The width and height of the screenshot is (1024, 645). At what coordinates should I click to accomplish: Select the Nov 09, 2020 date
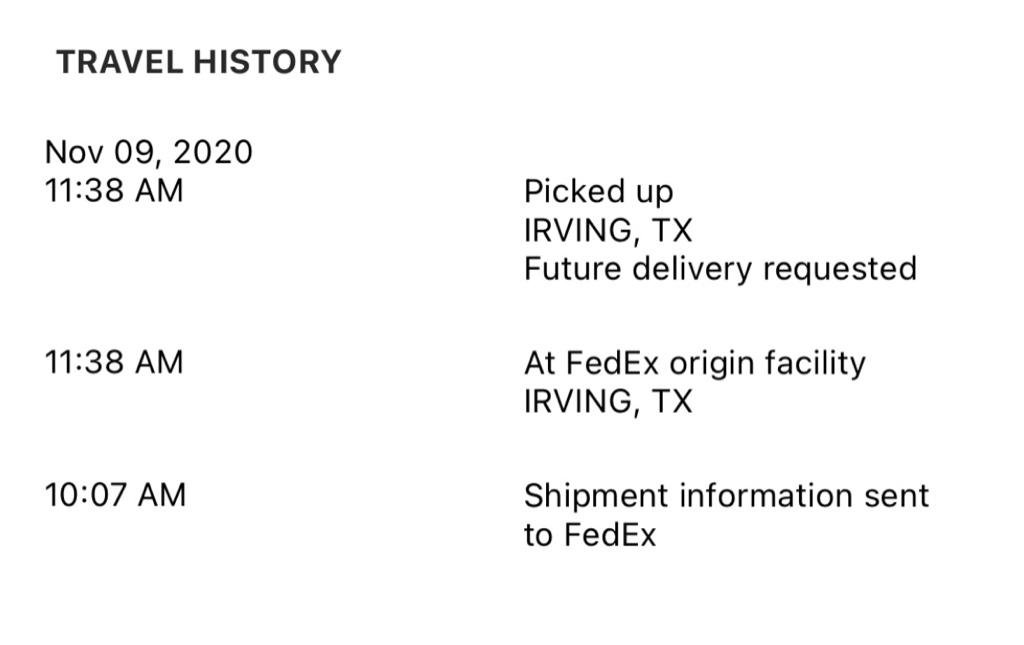148,153
